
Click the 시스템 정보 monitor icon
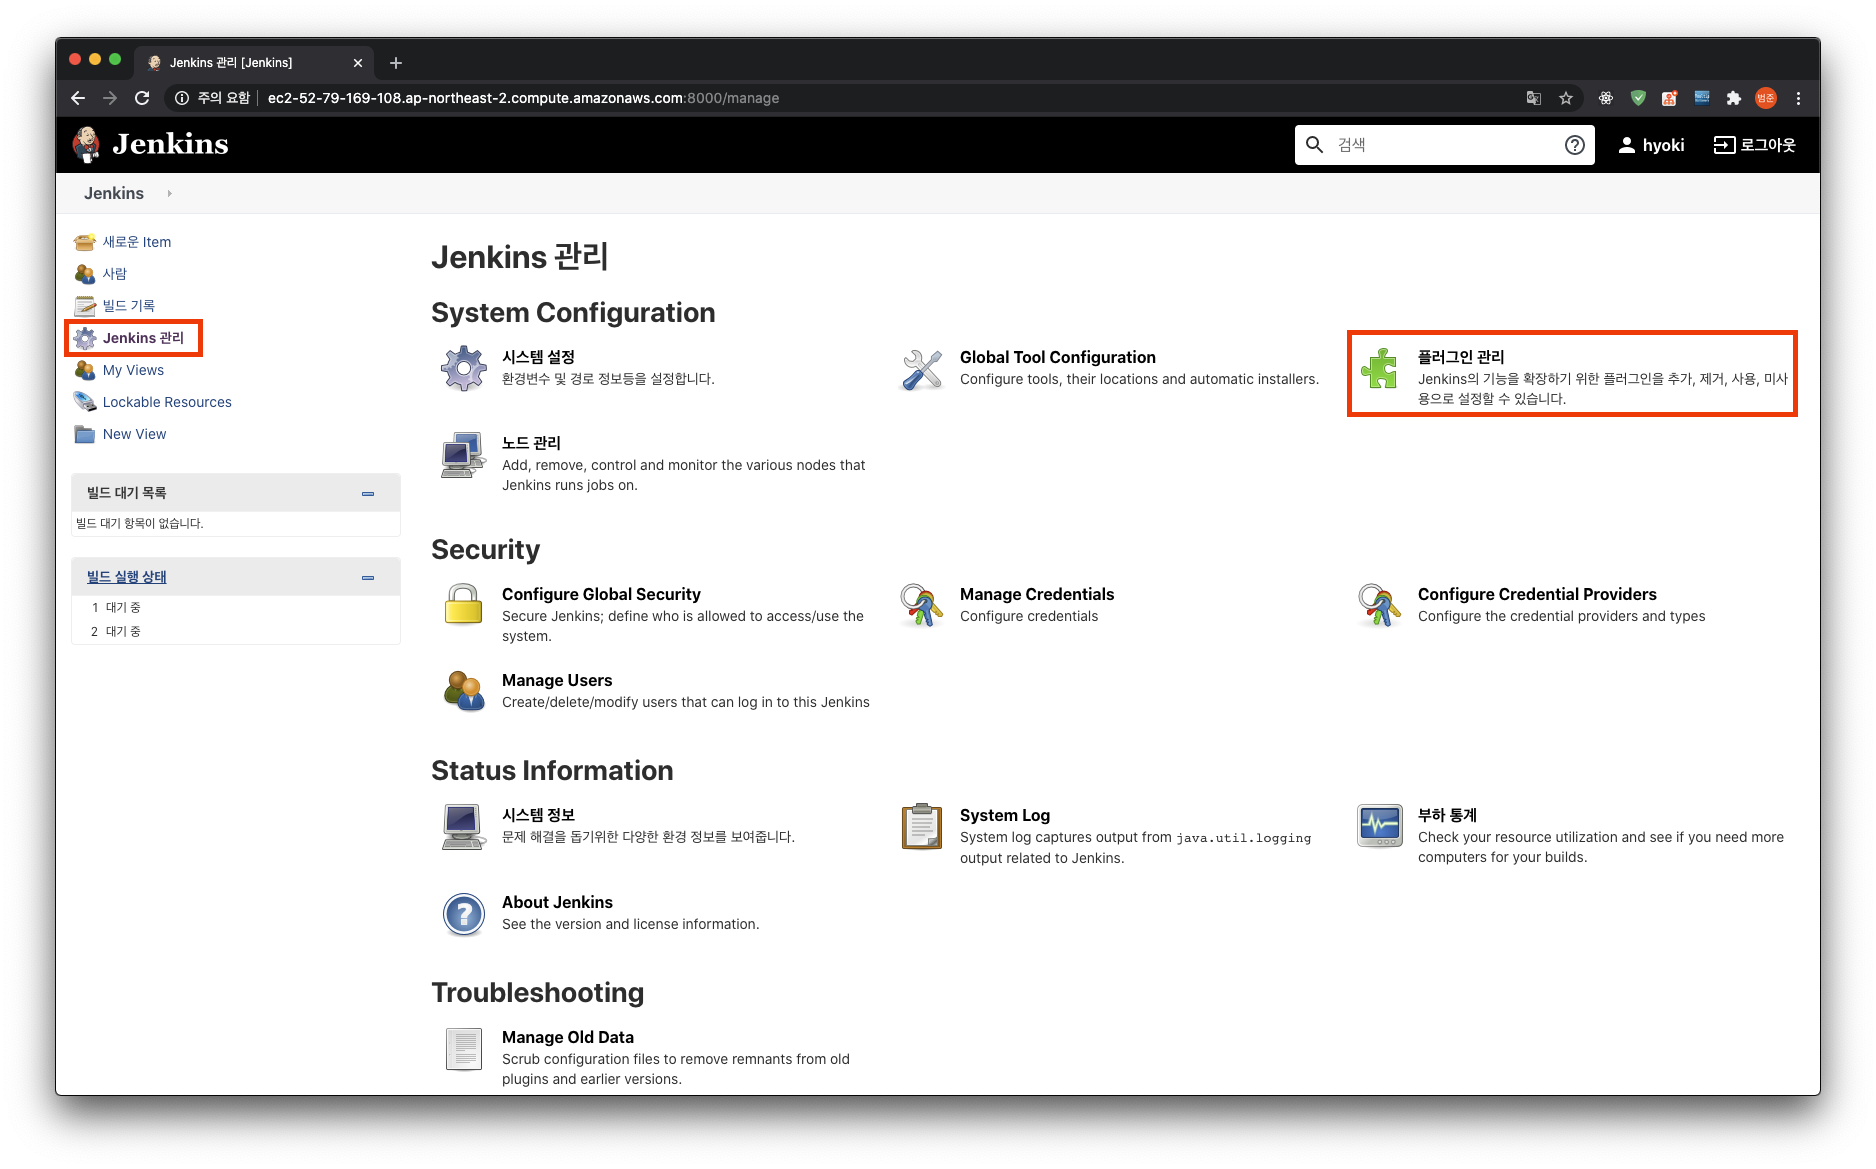tap(464, 826)
